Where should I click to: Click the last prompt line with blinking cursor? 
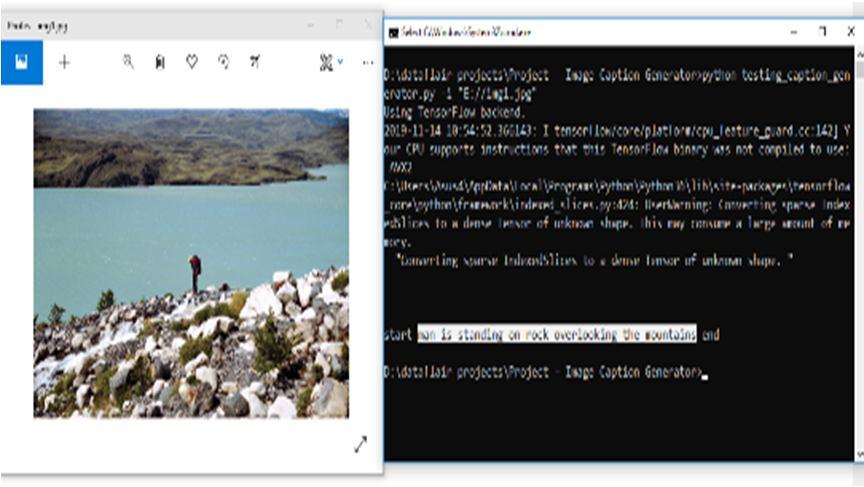[x=546, y=372]
